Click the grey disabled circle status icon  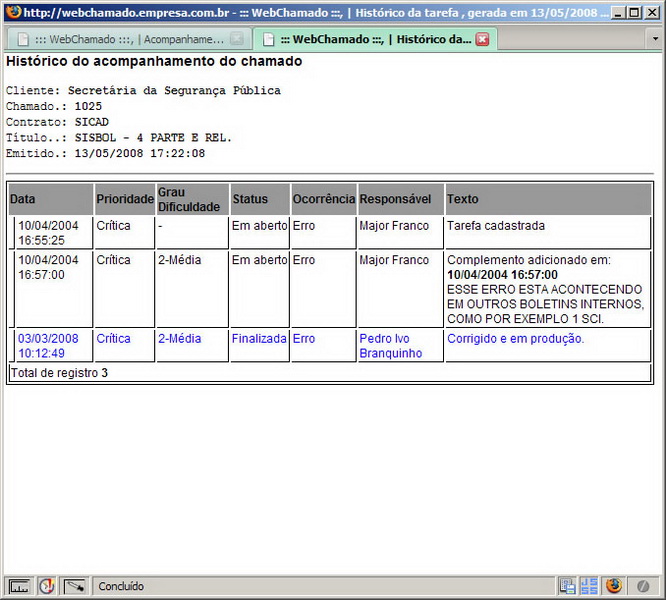point(644,586)
